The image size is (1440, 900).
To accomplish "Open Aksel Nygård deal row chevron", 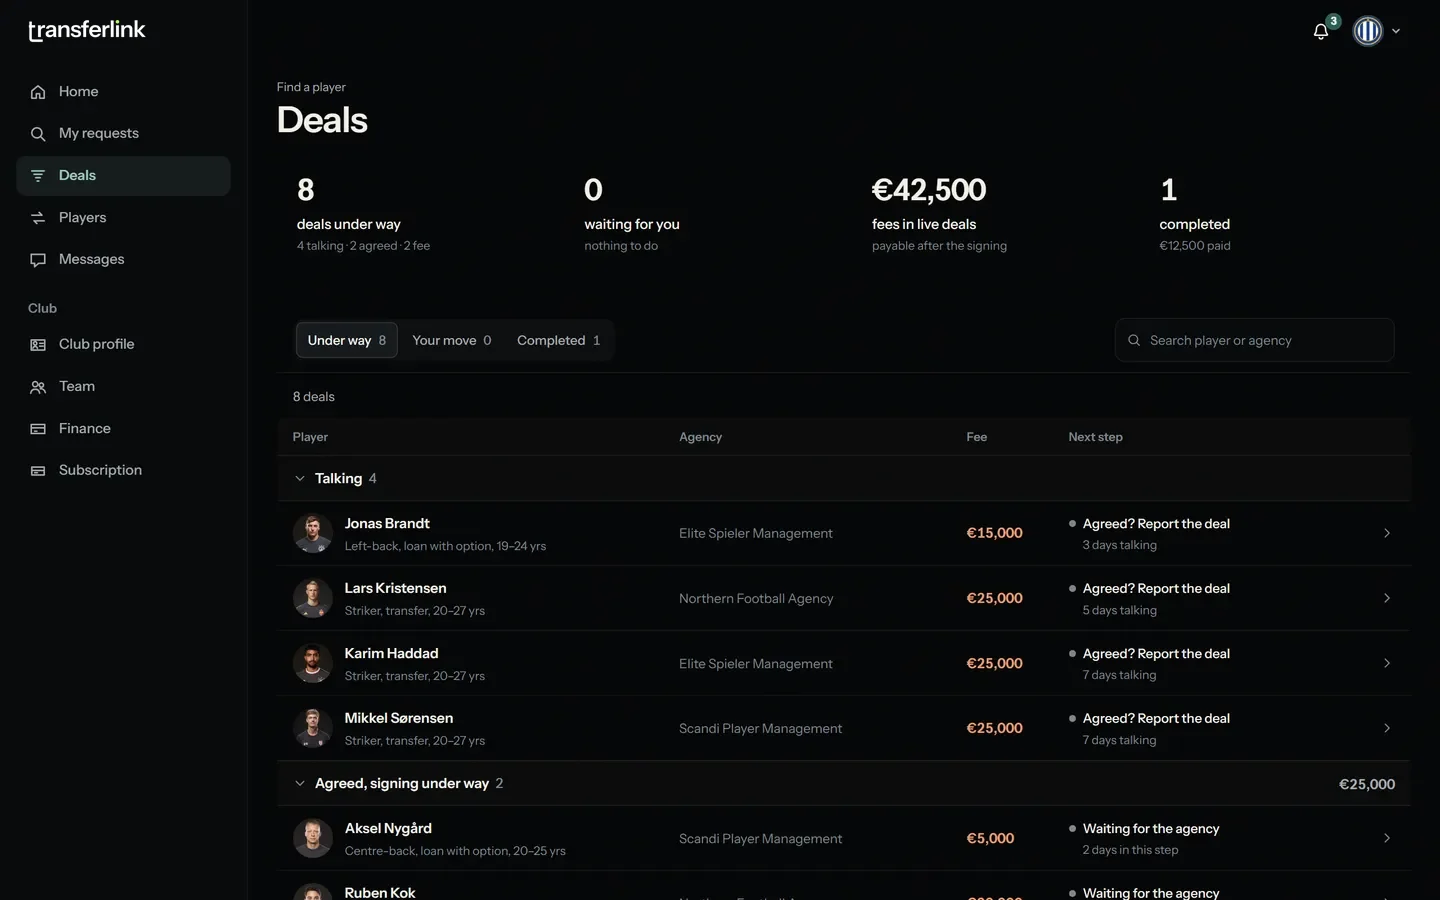I will 1387,838.
